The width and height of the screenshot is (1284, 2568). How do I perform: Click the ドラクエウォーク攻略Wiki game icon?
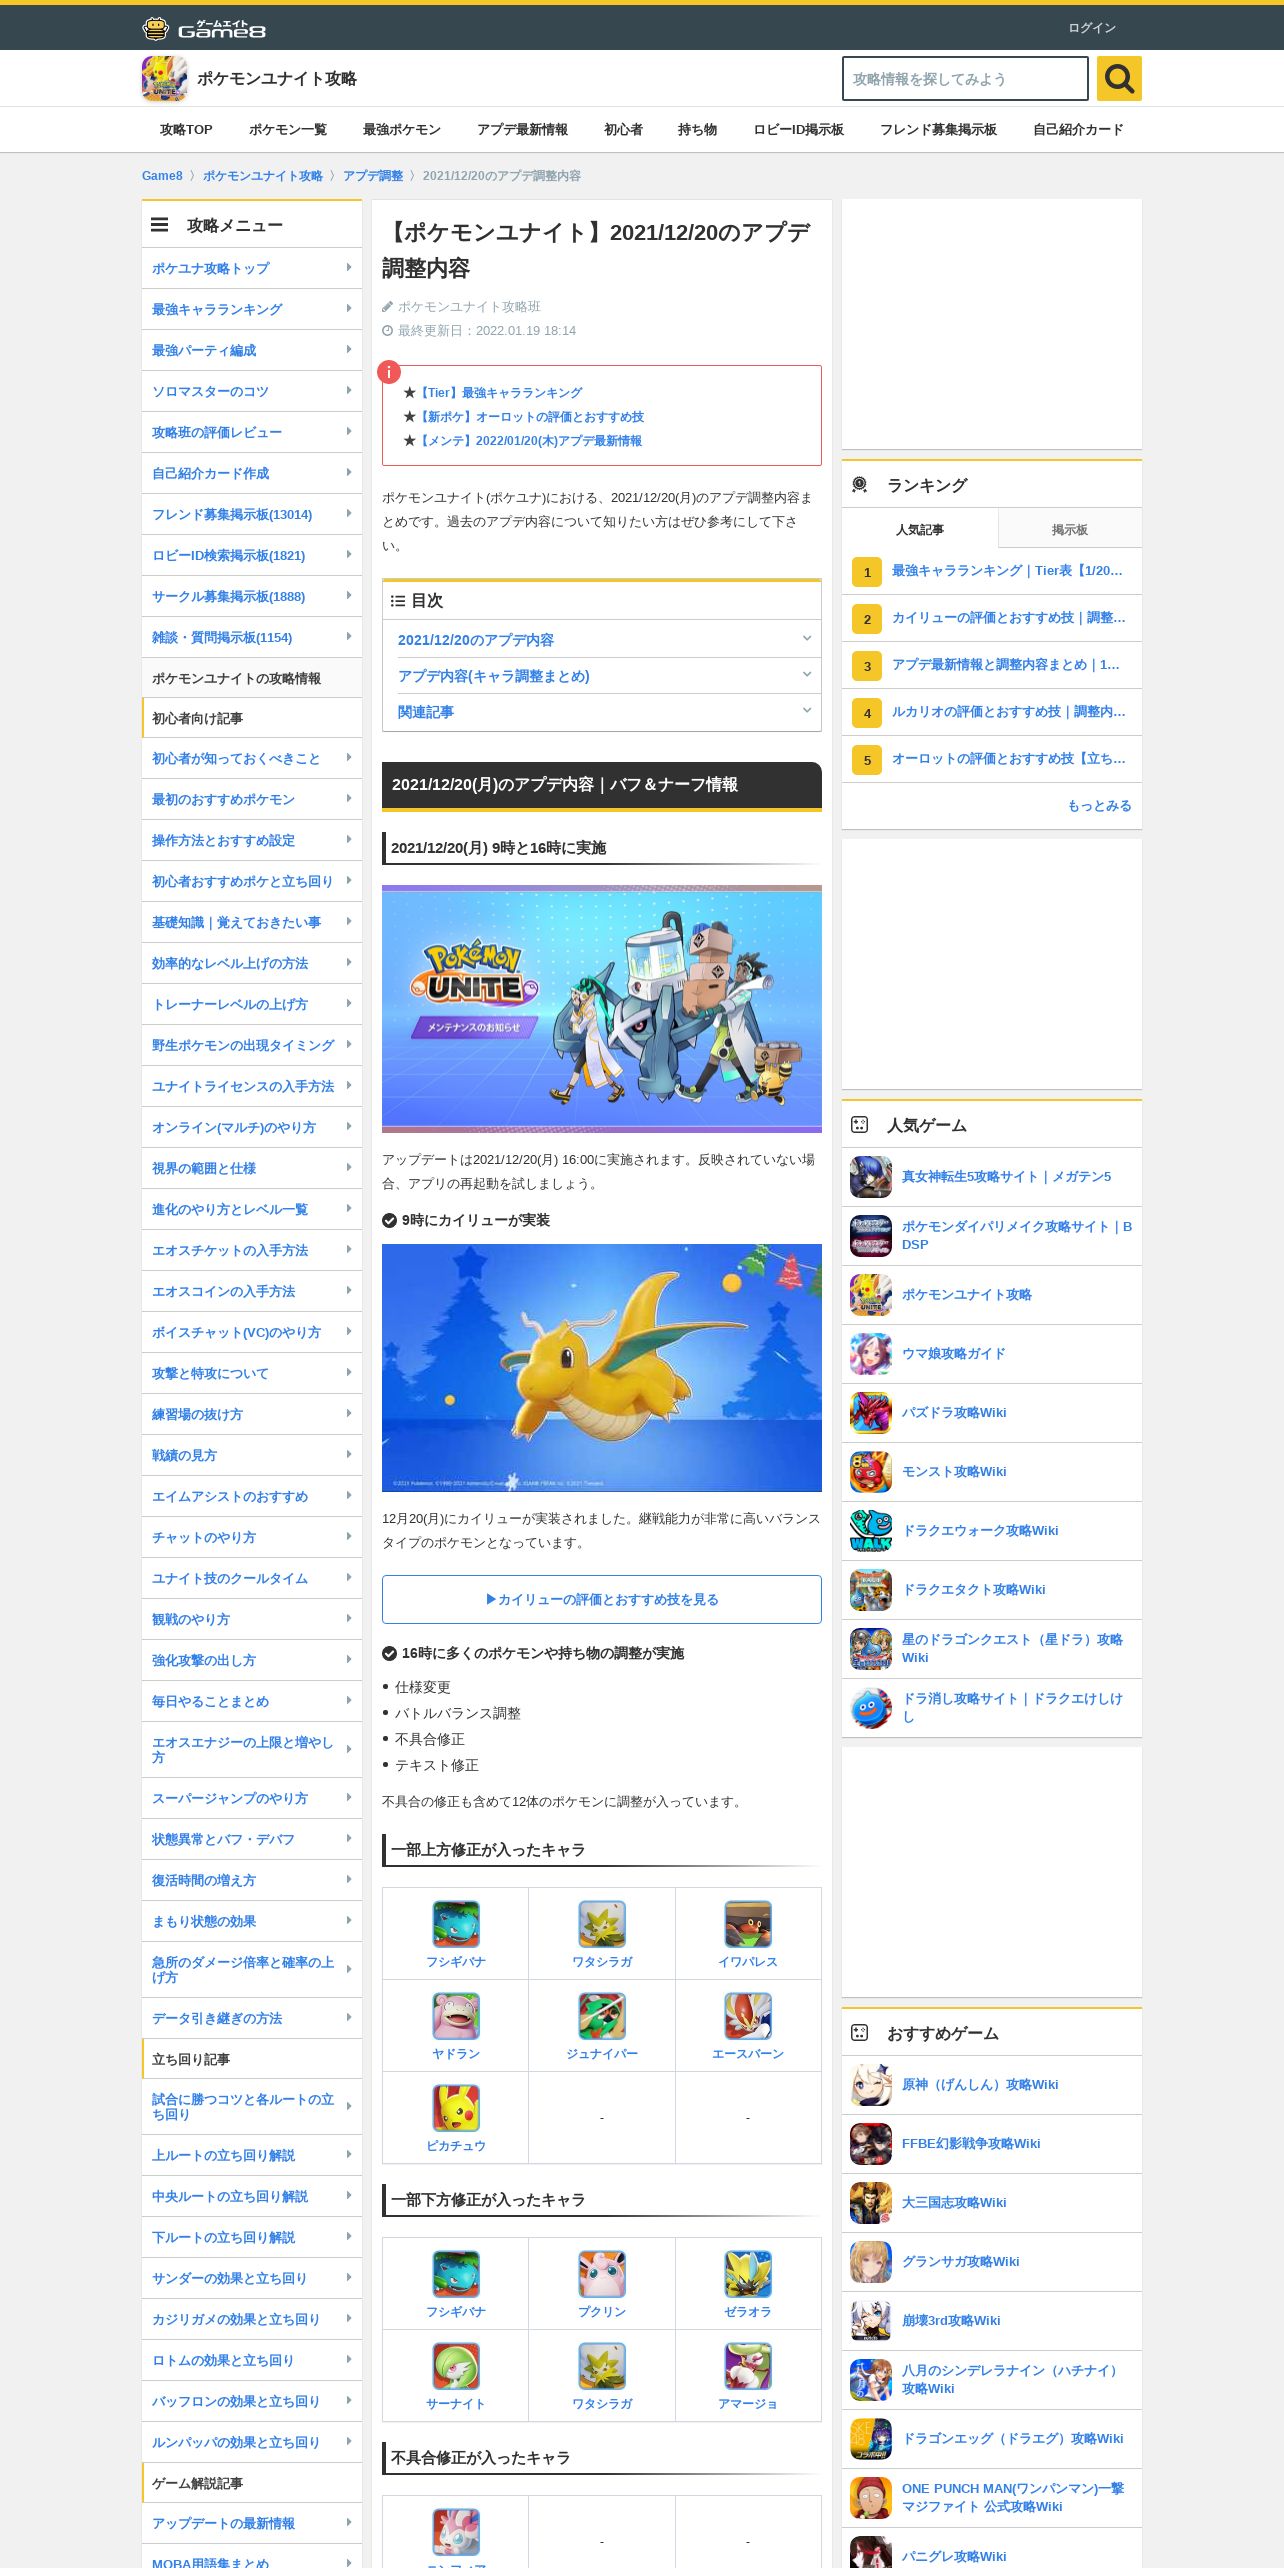tap(871, 1531)
